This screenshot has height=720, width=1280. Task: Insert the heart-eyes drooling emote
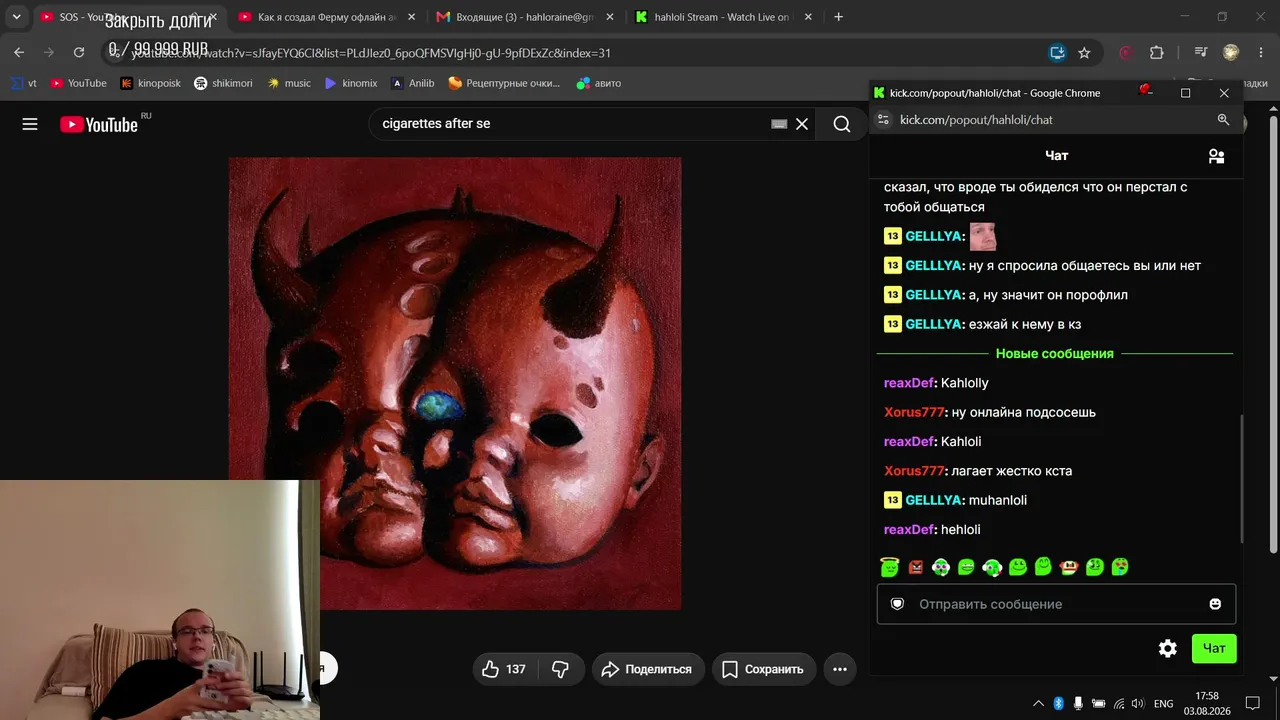click(x=1120, y=567)
